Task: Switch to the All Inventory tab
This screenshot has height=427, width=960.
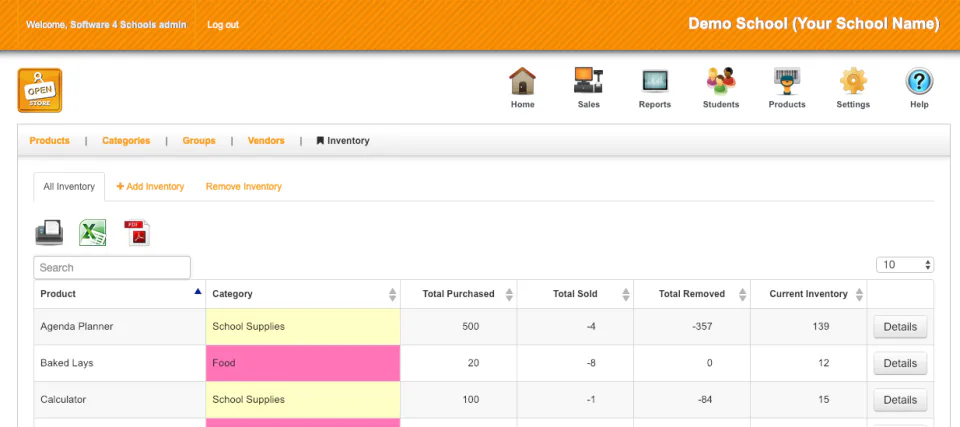Action: (69, 186)
